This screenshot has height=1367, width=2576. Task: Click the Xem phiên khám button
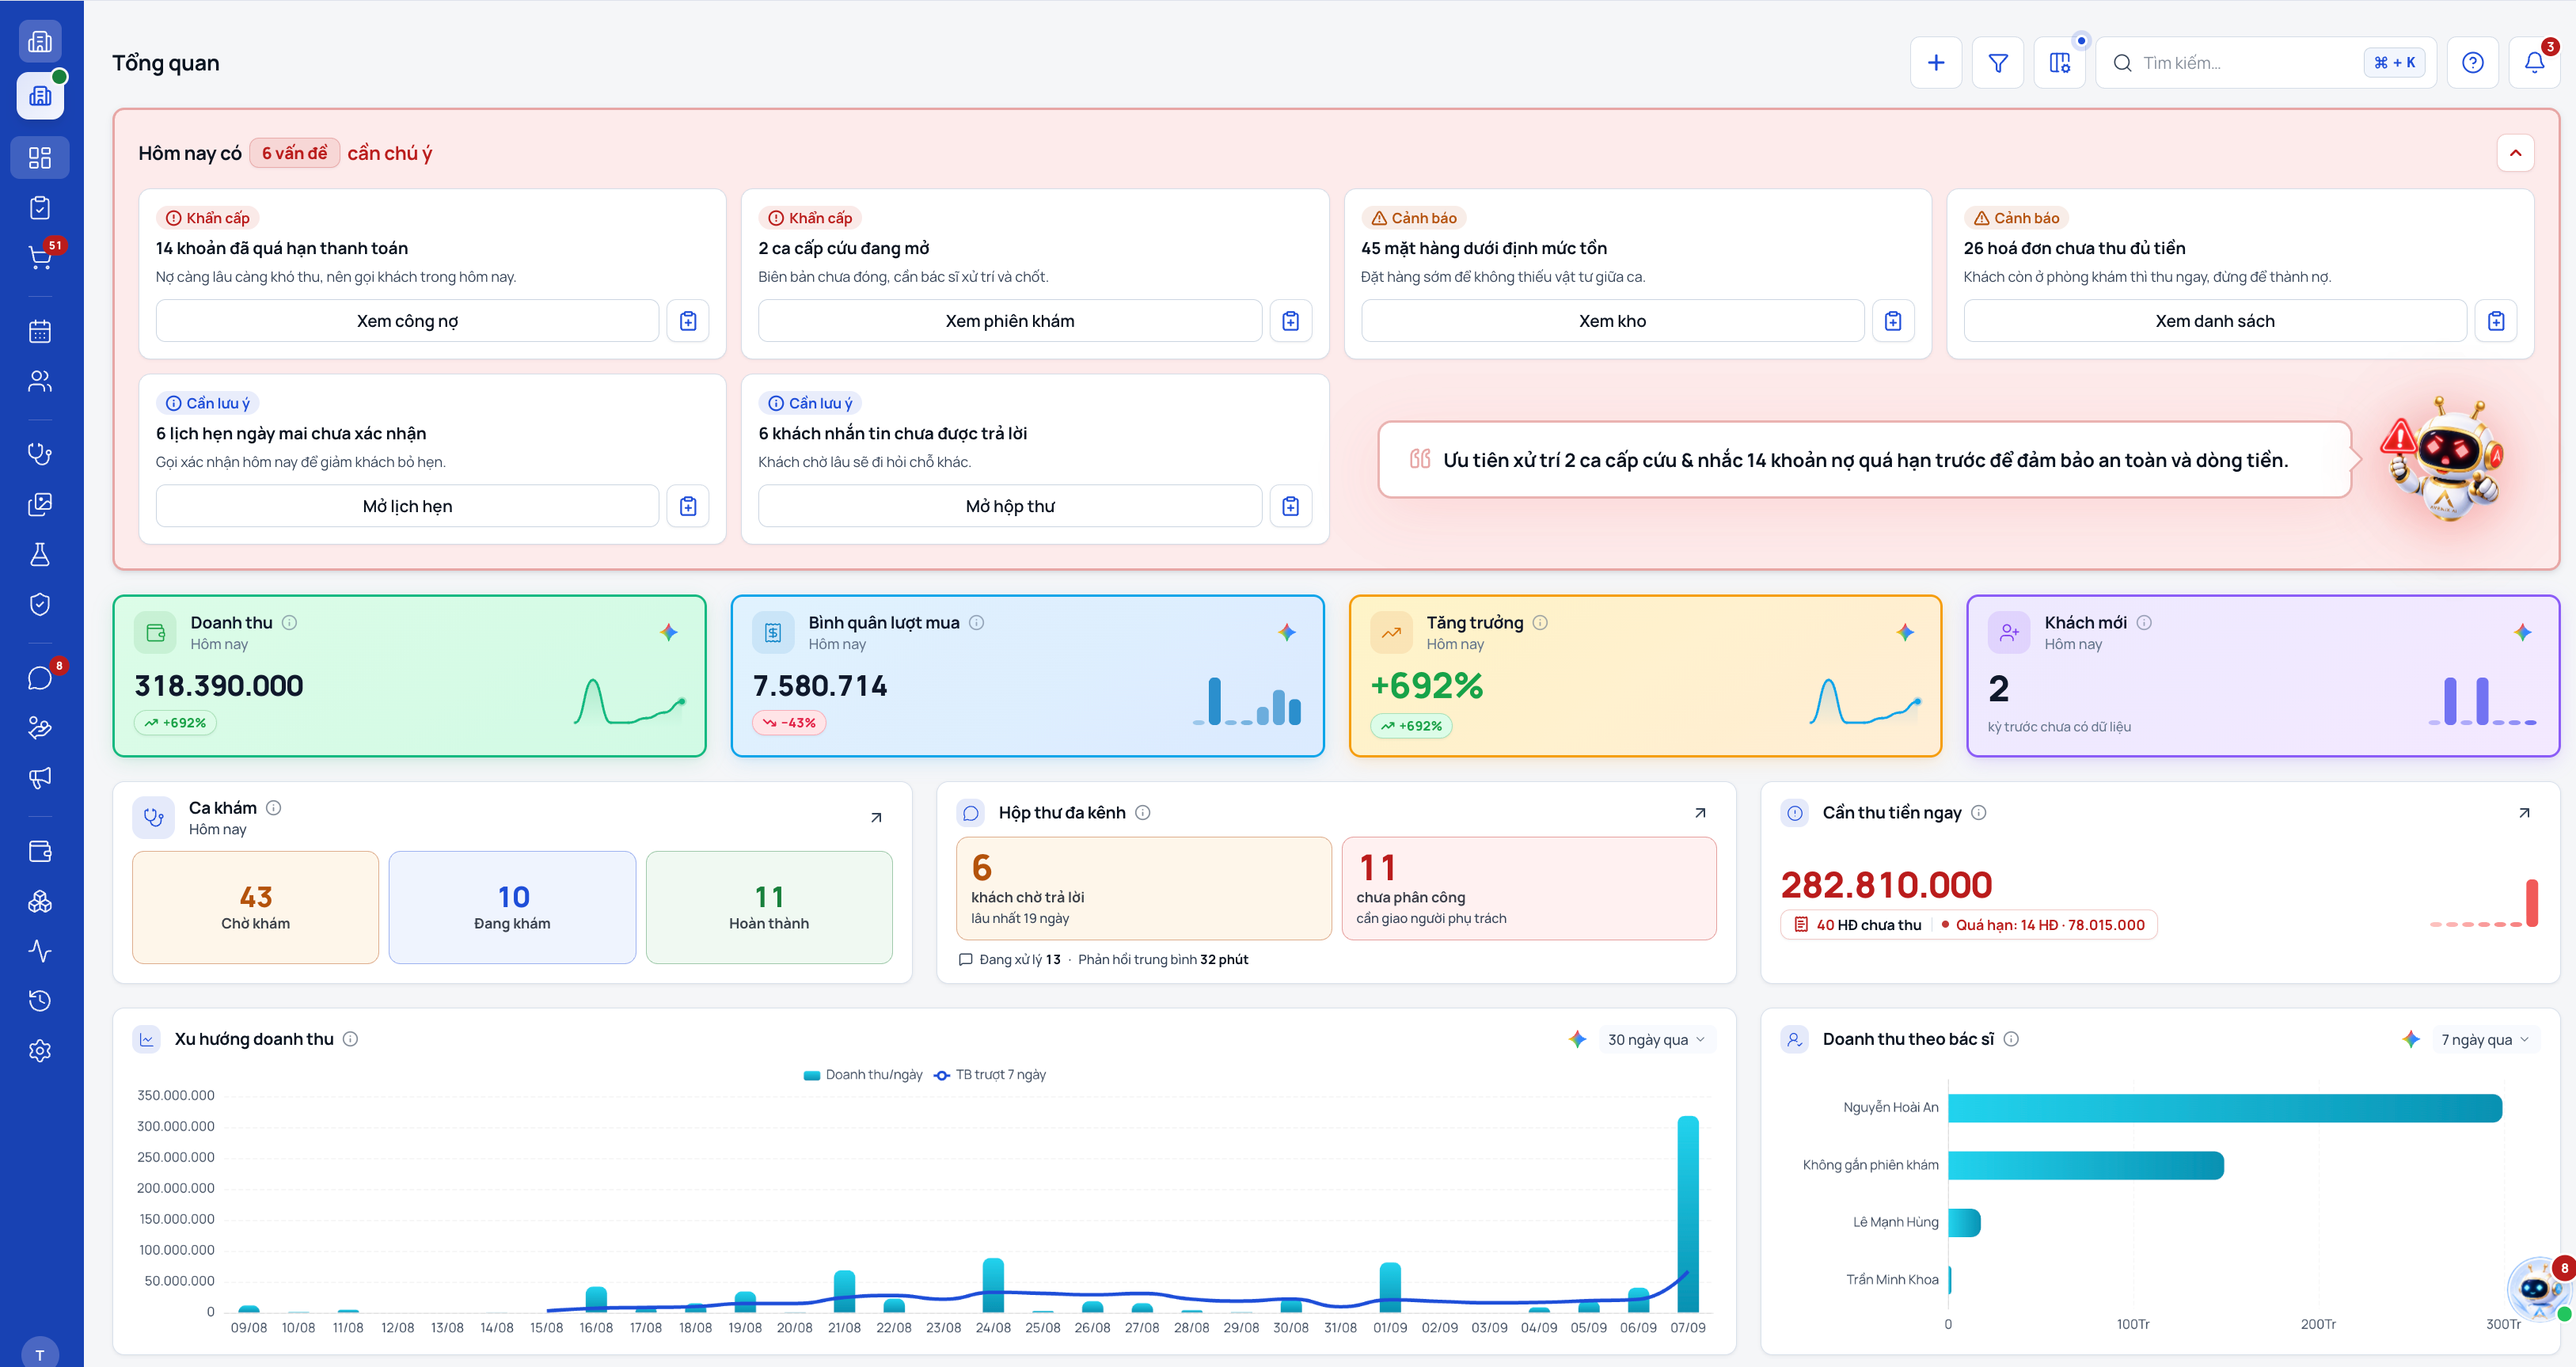click(x=1010, y=321)
